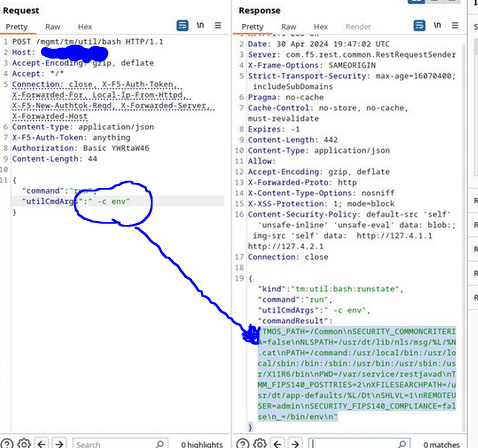Toggle the word-wrap icon in Response panel
The height and width of the screenshot is (448, 478).
(419, 26)
